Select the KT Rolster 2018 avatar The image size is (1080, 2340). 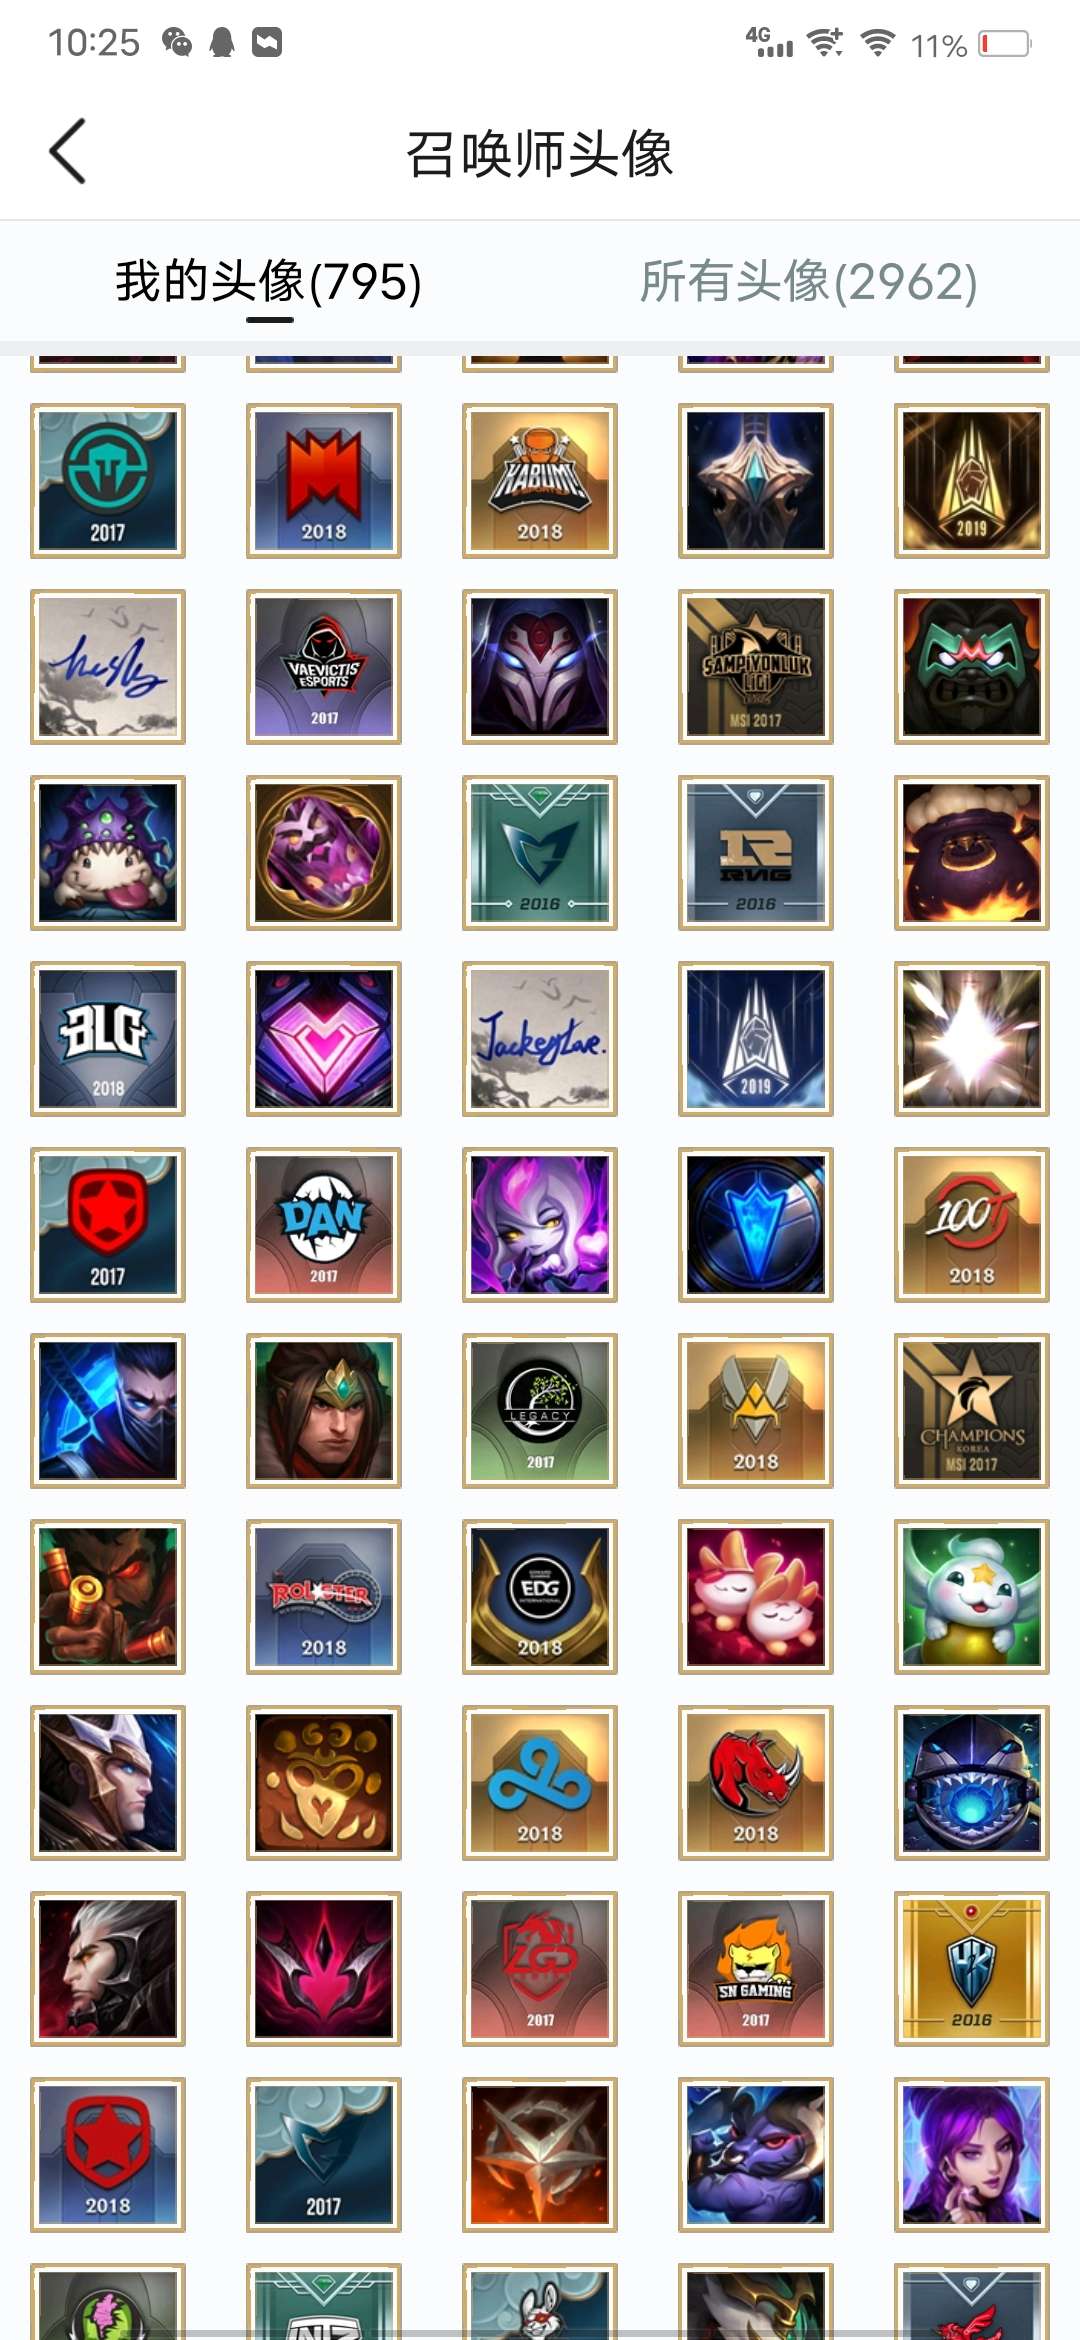click(x=324, y=1597)
